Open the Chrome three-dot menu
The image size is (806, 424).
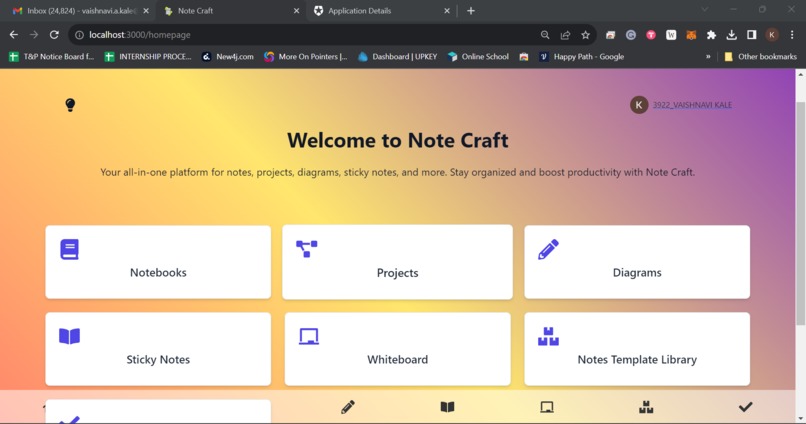click(792, 35)
